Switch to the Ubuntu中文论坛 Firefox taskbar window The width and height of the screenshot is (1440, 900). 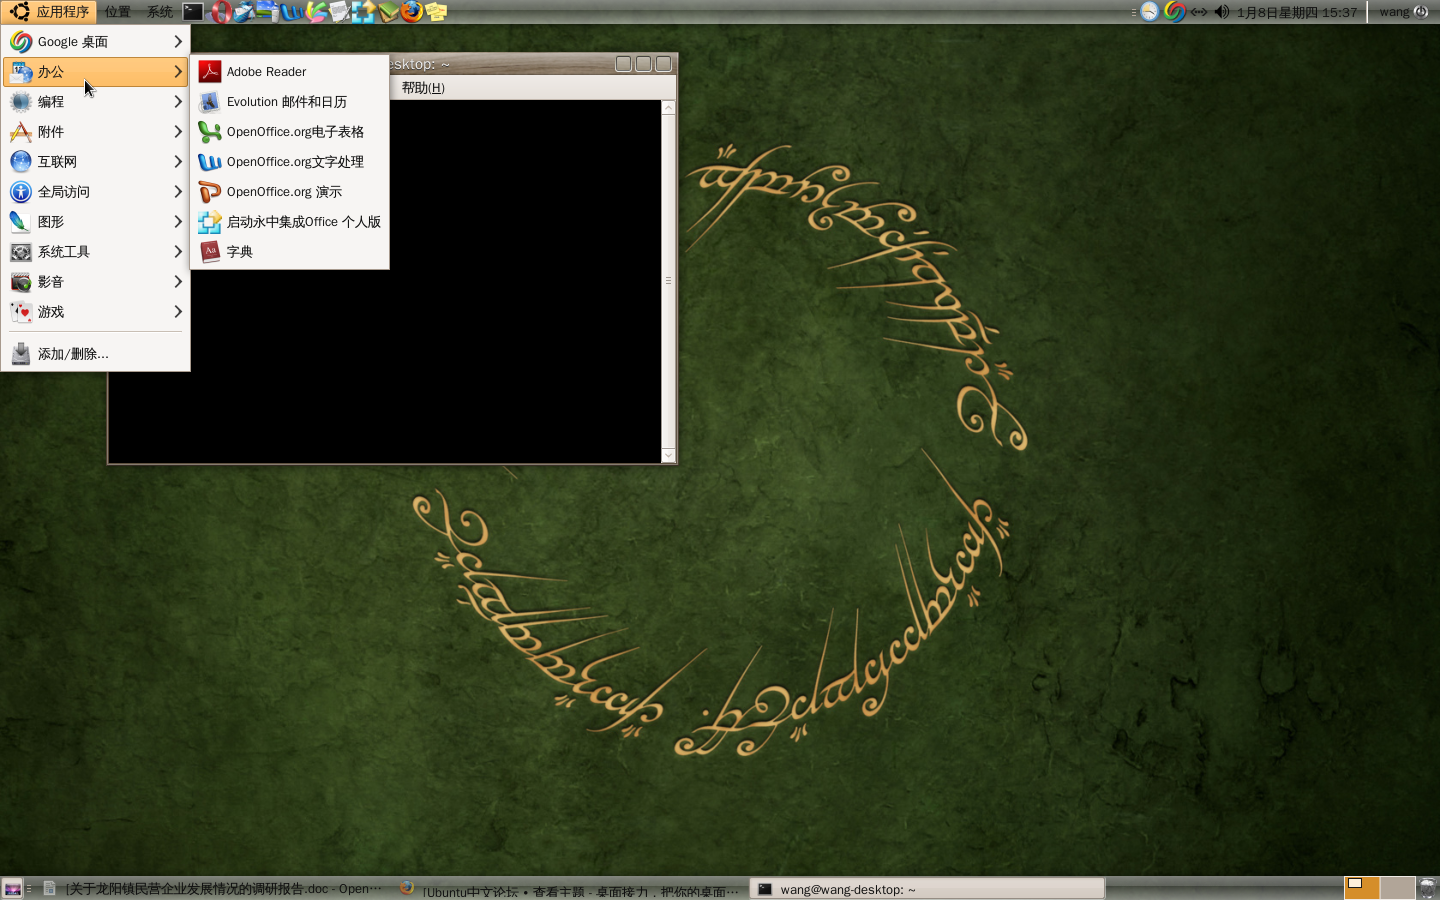[569, 888]
